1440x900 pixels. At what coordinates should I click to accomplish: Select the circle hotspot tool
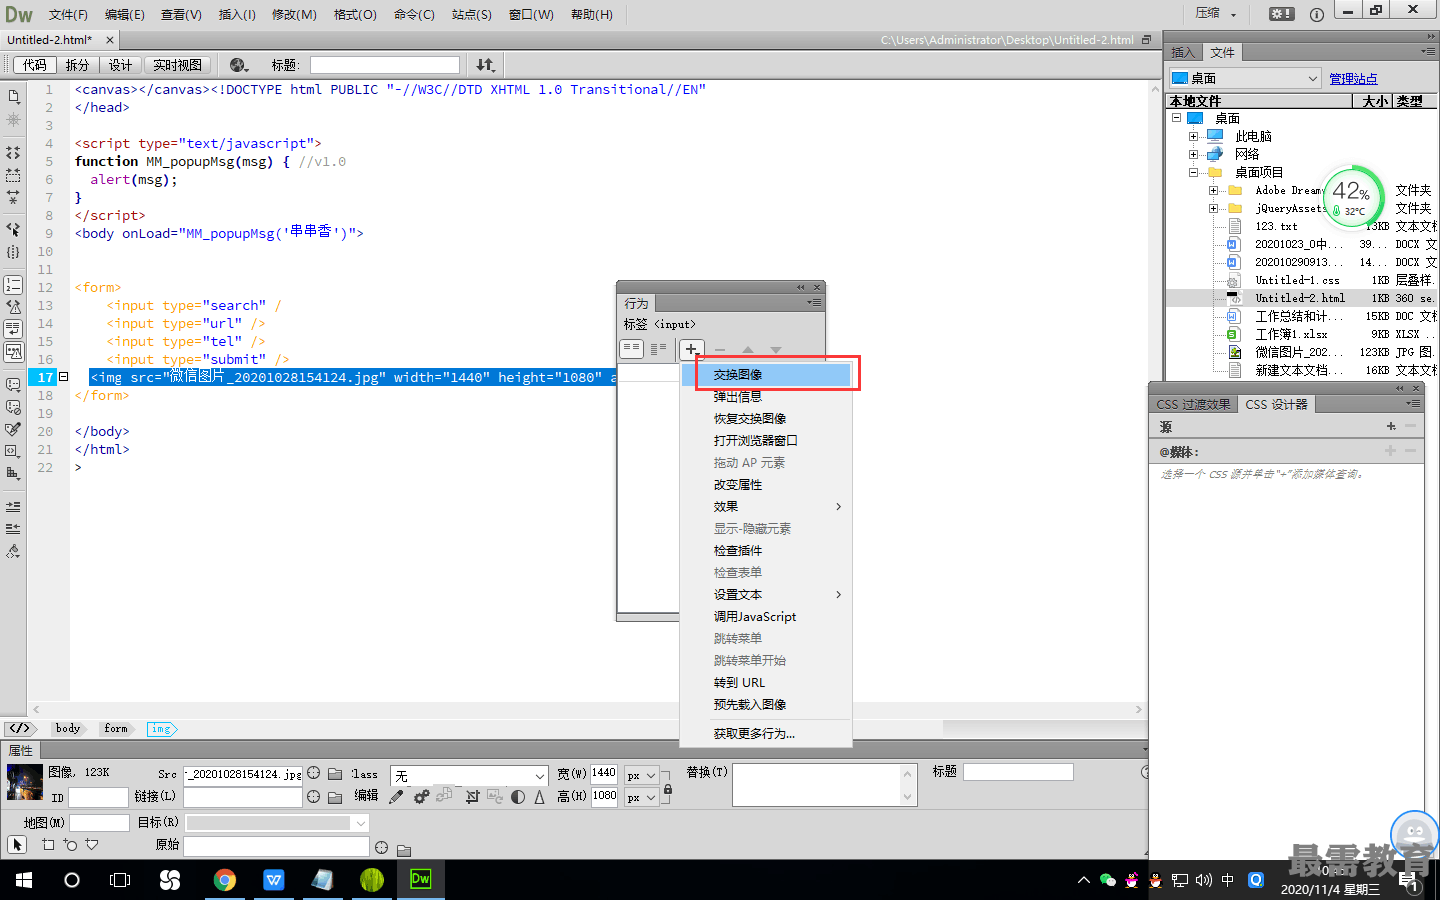click(x=70, y=845)
